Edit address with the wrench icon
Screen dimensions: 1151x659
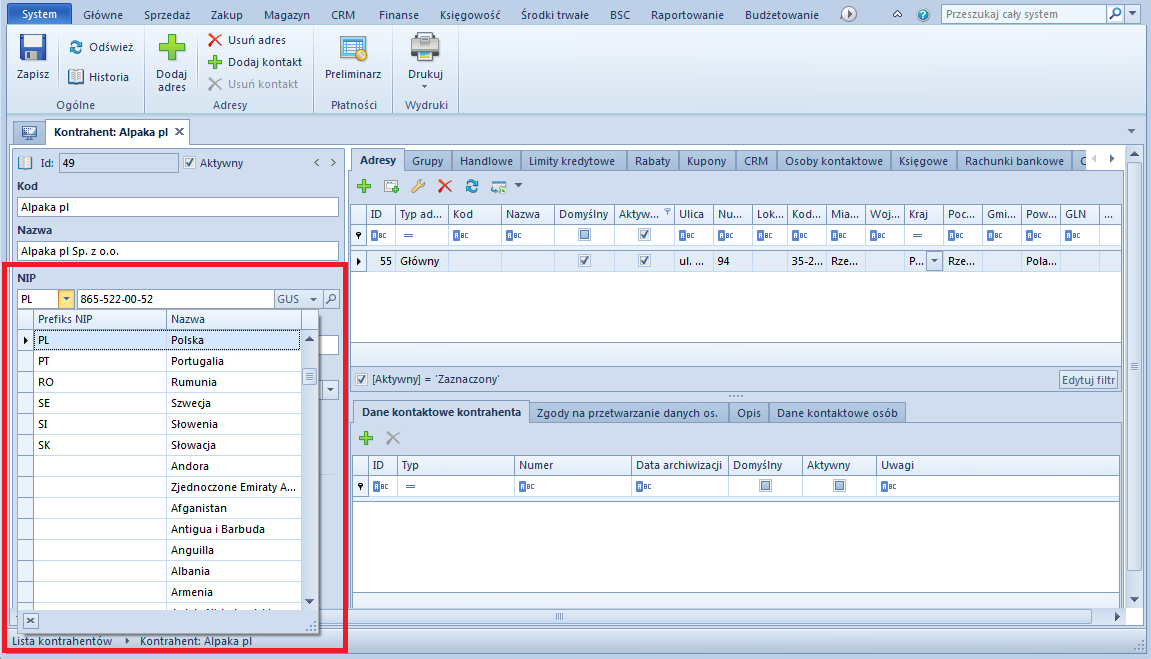click(x=418, y=186)
